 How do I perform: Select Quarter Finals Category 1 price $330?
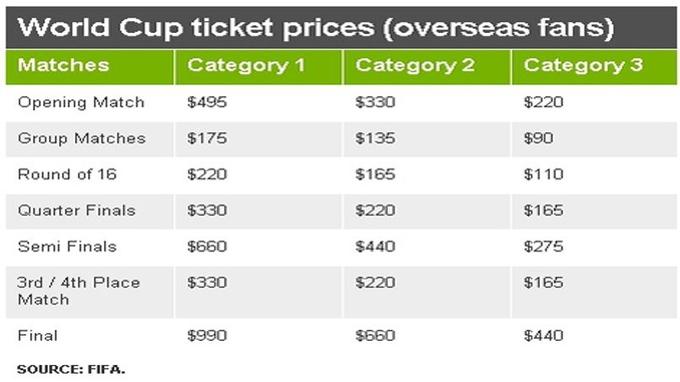(207, 210)
